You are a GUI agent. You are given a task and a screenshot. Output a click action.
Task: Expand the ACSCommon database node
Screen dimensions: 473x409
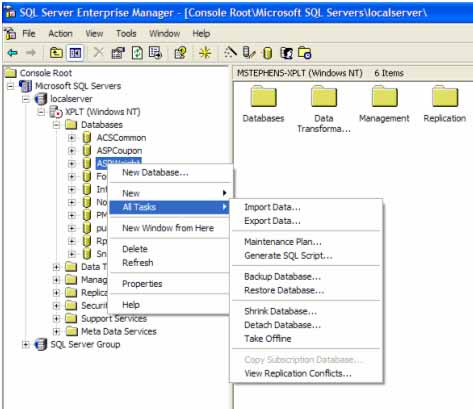coord(72,138)
